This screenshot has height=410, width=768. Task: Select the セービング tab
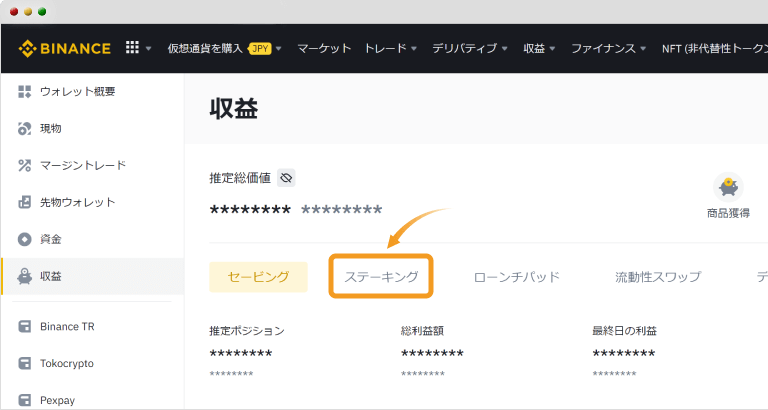coord(258,277)
